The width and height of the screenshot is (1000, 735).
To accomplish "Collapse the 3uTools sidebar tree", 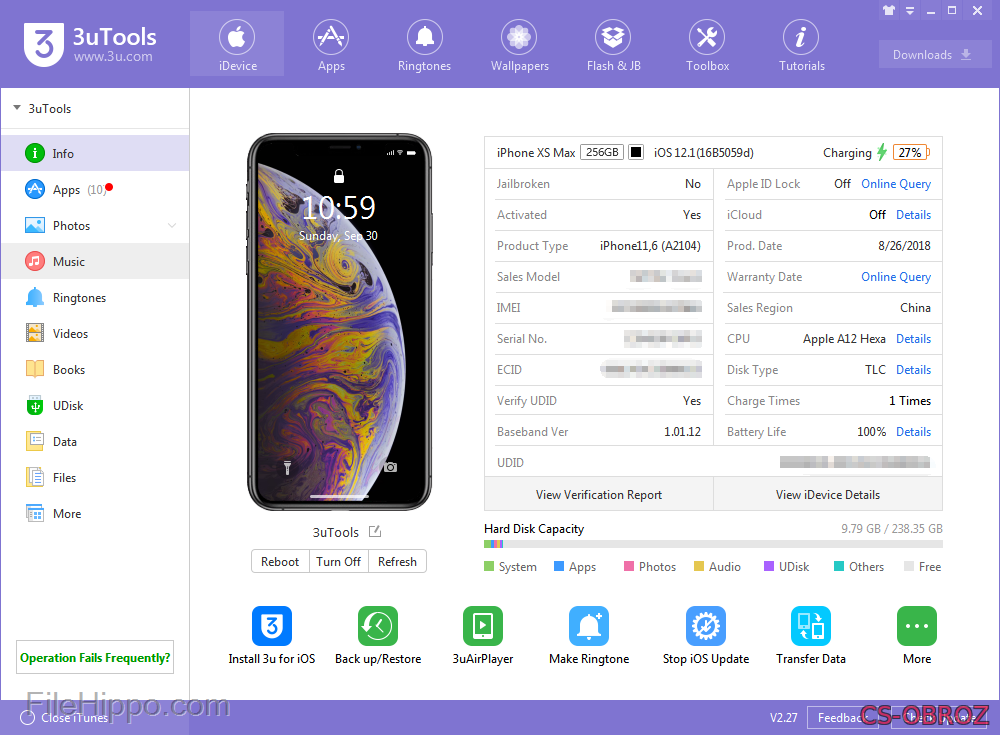I will [17, 109].
